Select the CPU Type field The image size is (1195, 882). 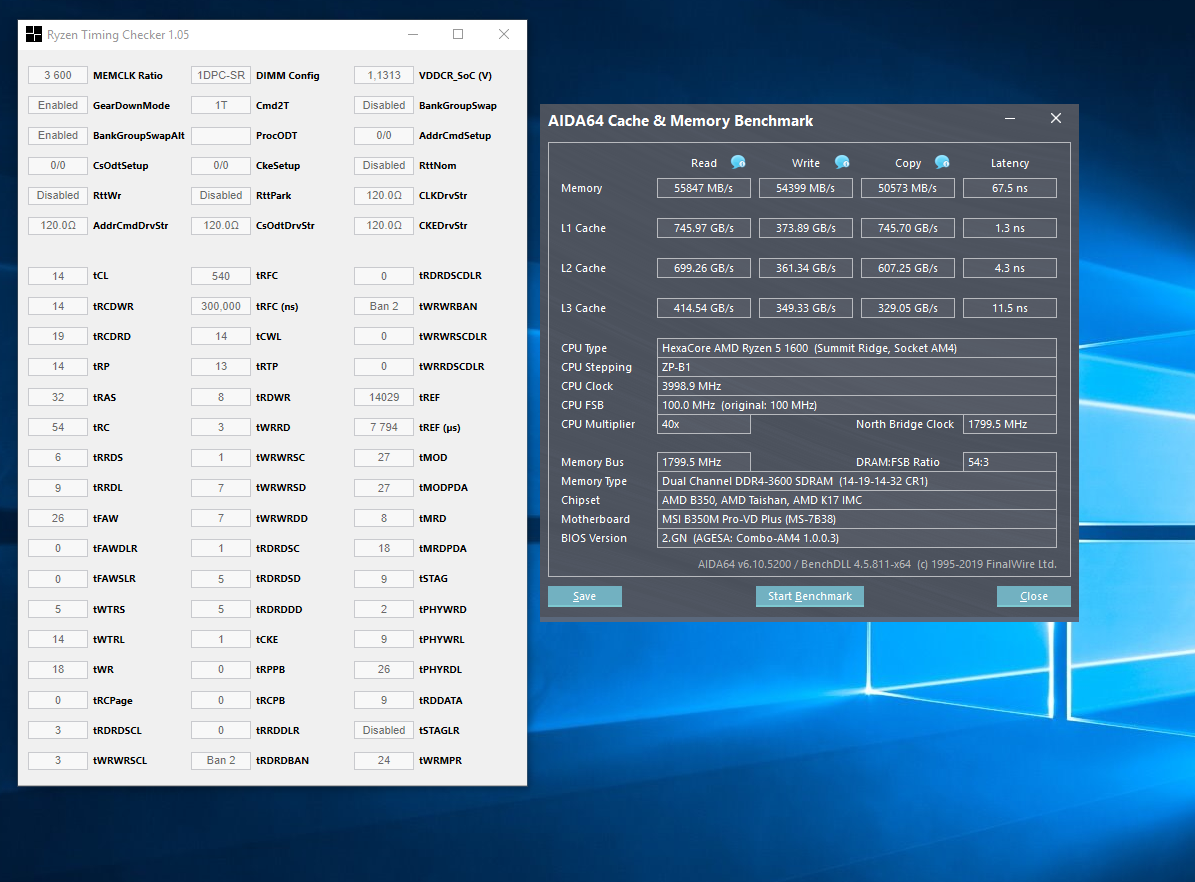click(x=856, y=348)
